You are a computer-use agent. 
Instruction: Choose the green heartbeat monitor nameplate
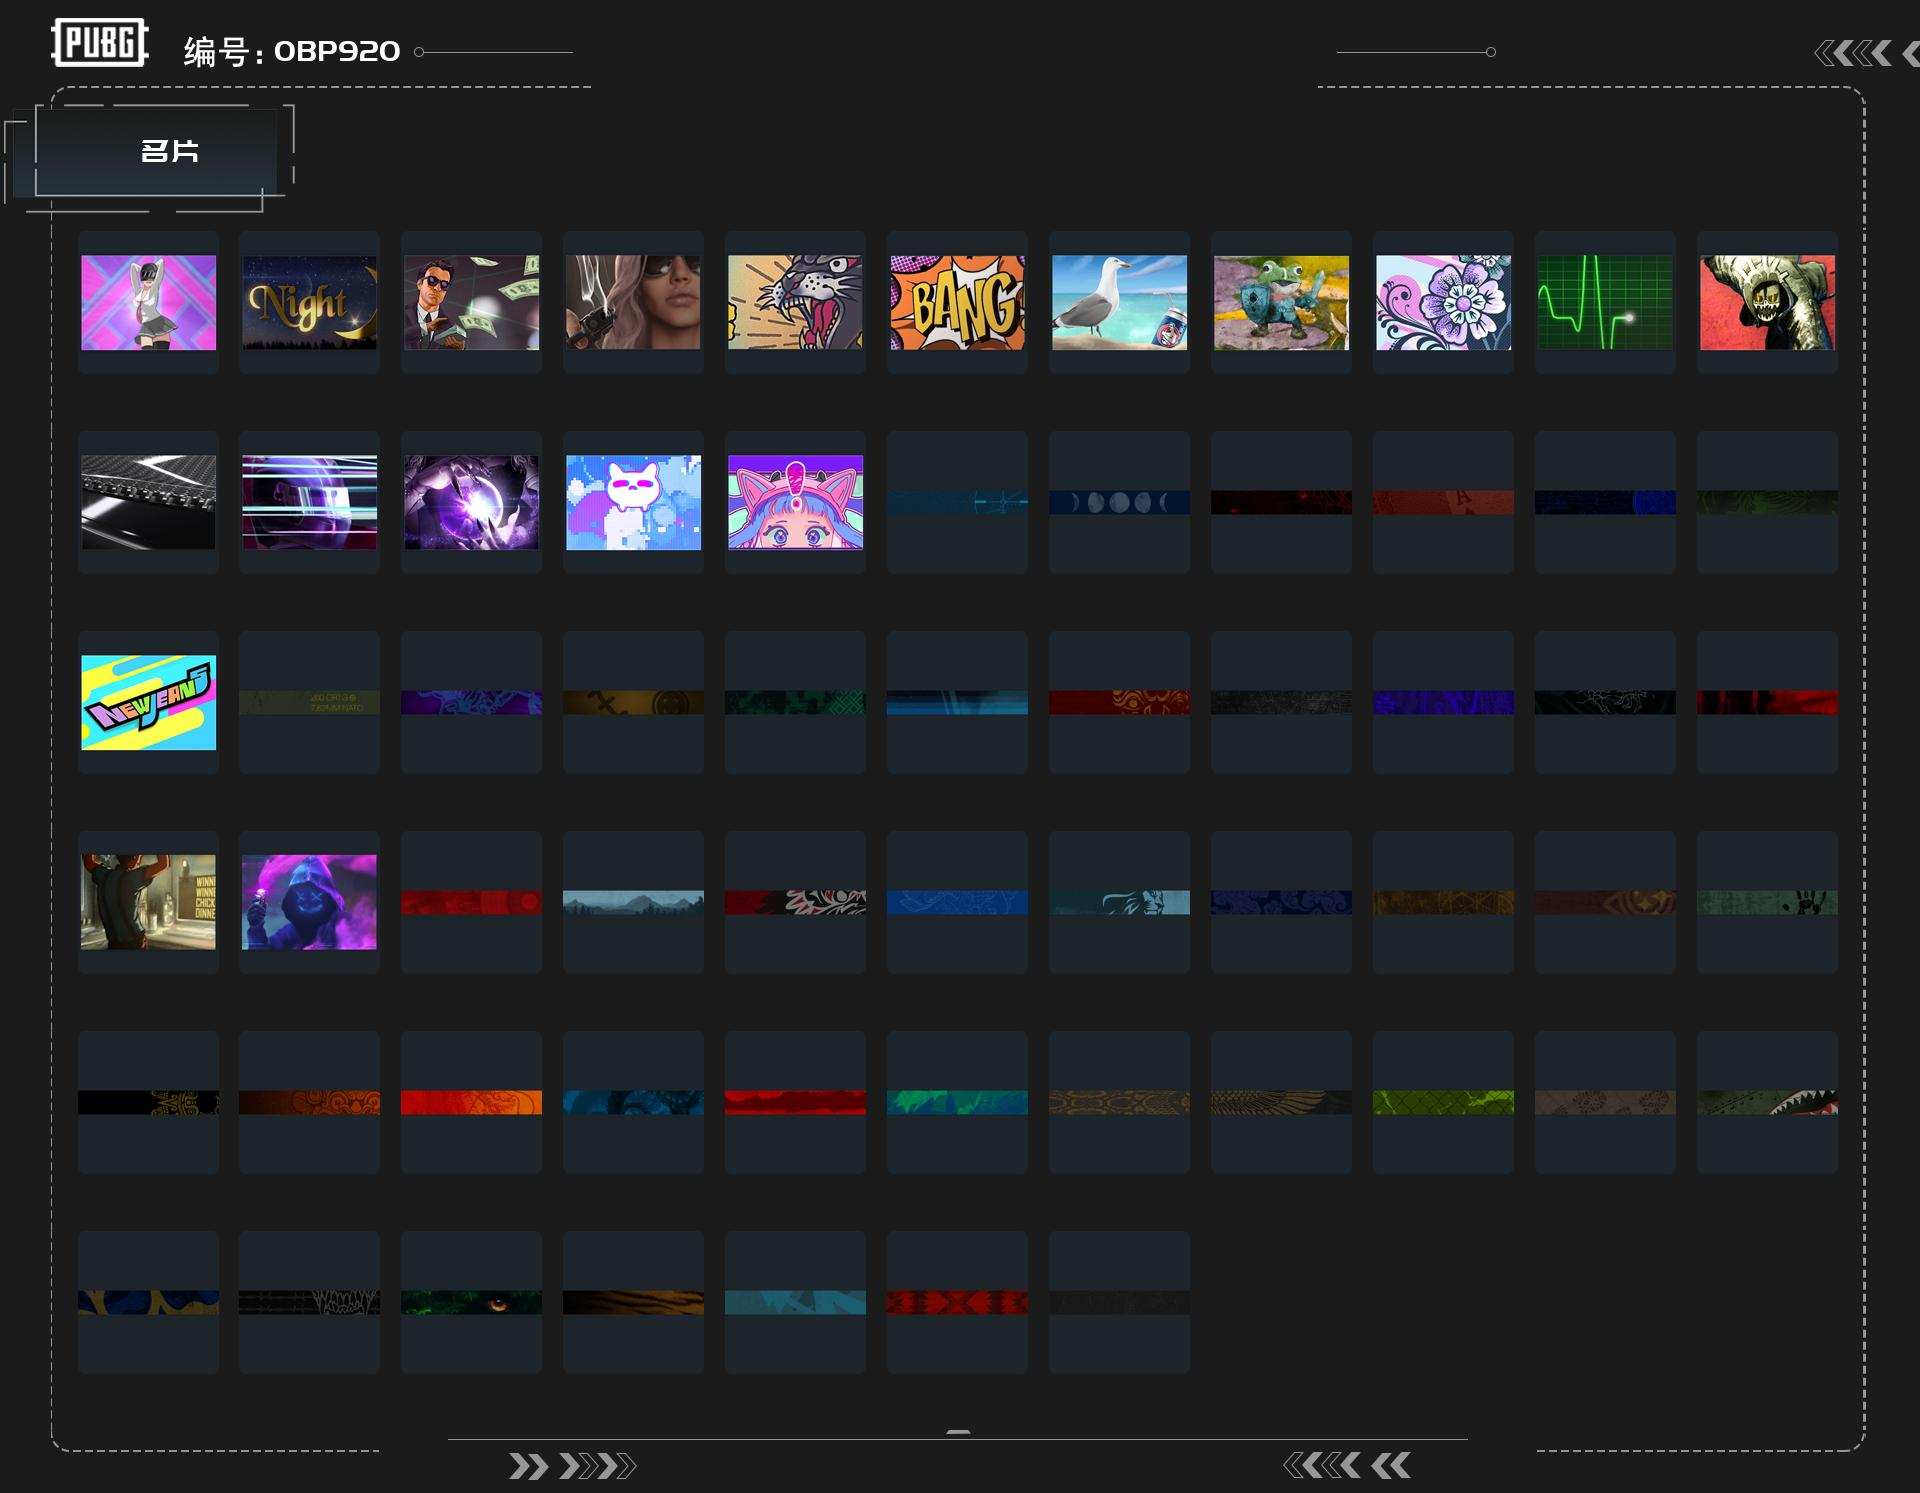coord(1605,302)
